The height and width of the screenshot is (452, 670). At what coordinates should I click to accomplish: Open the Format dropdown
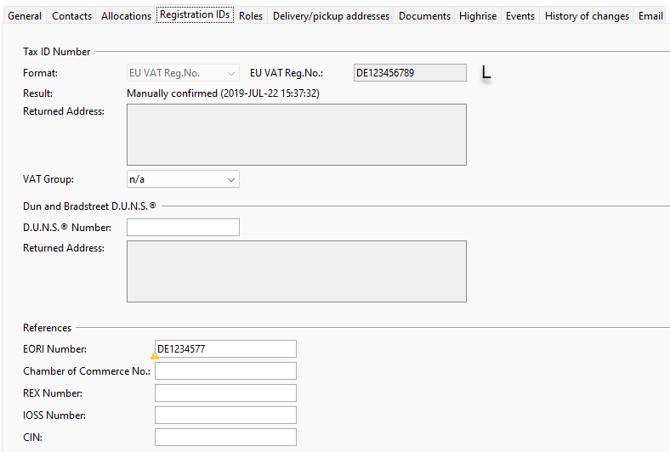(x=182, y=73)
